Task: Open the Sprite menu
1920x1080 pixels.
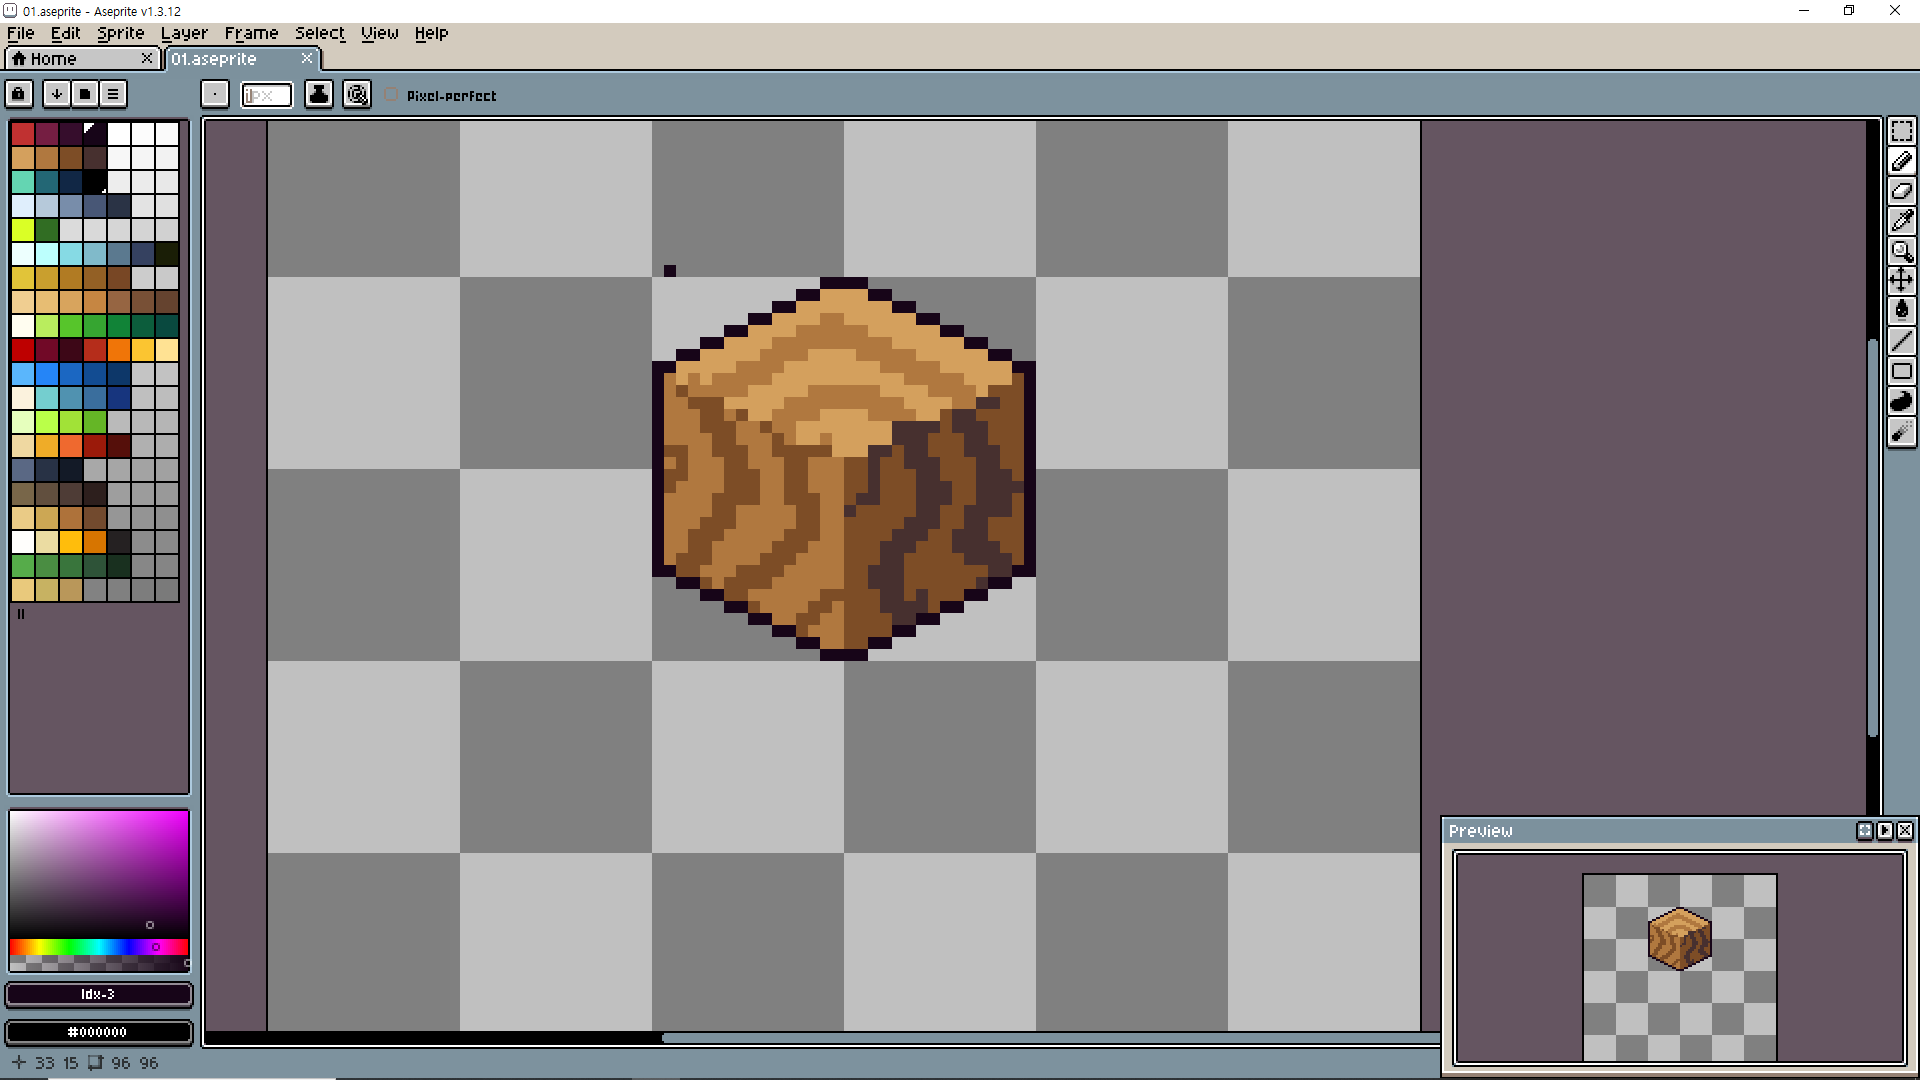Action: [120, 33]
